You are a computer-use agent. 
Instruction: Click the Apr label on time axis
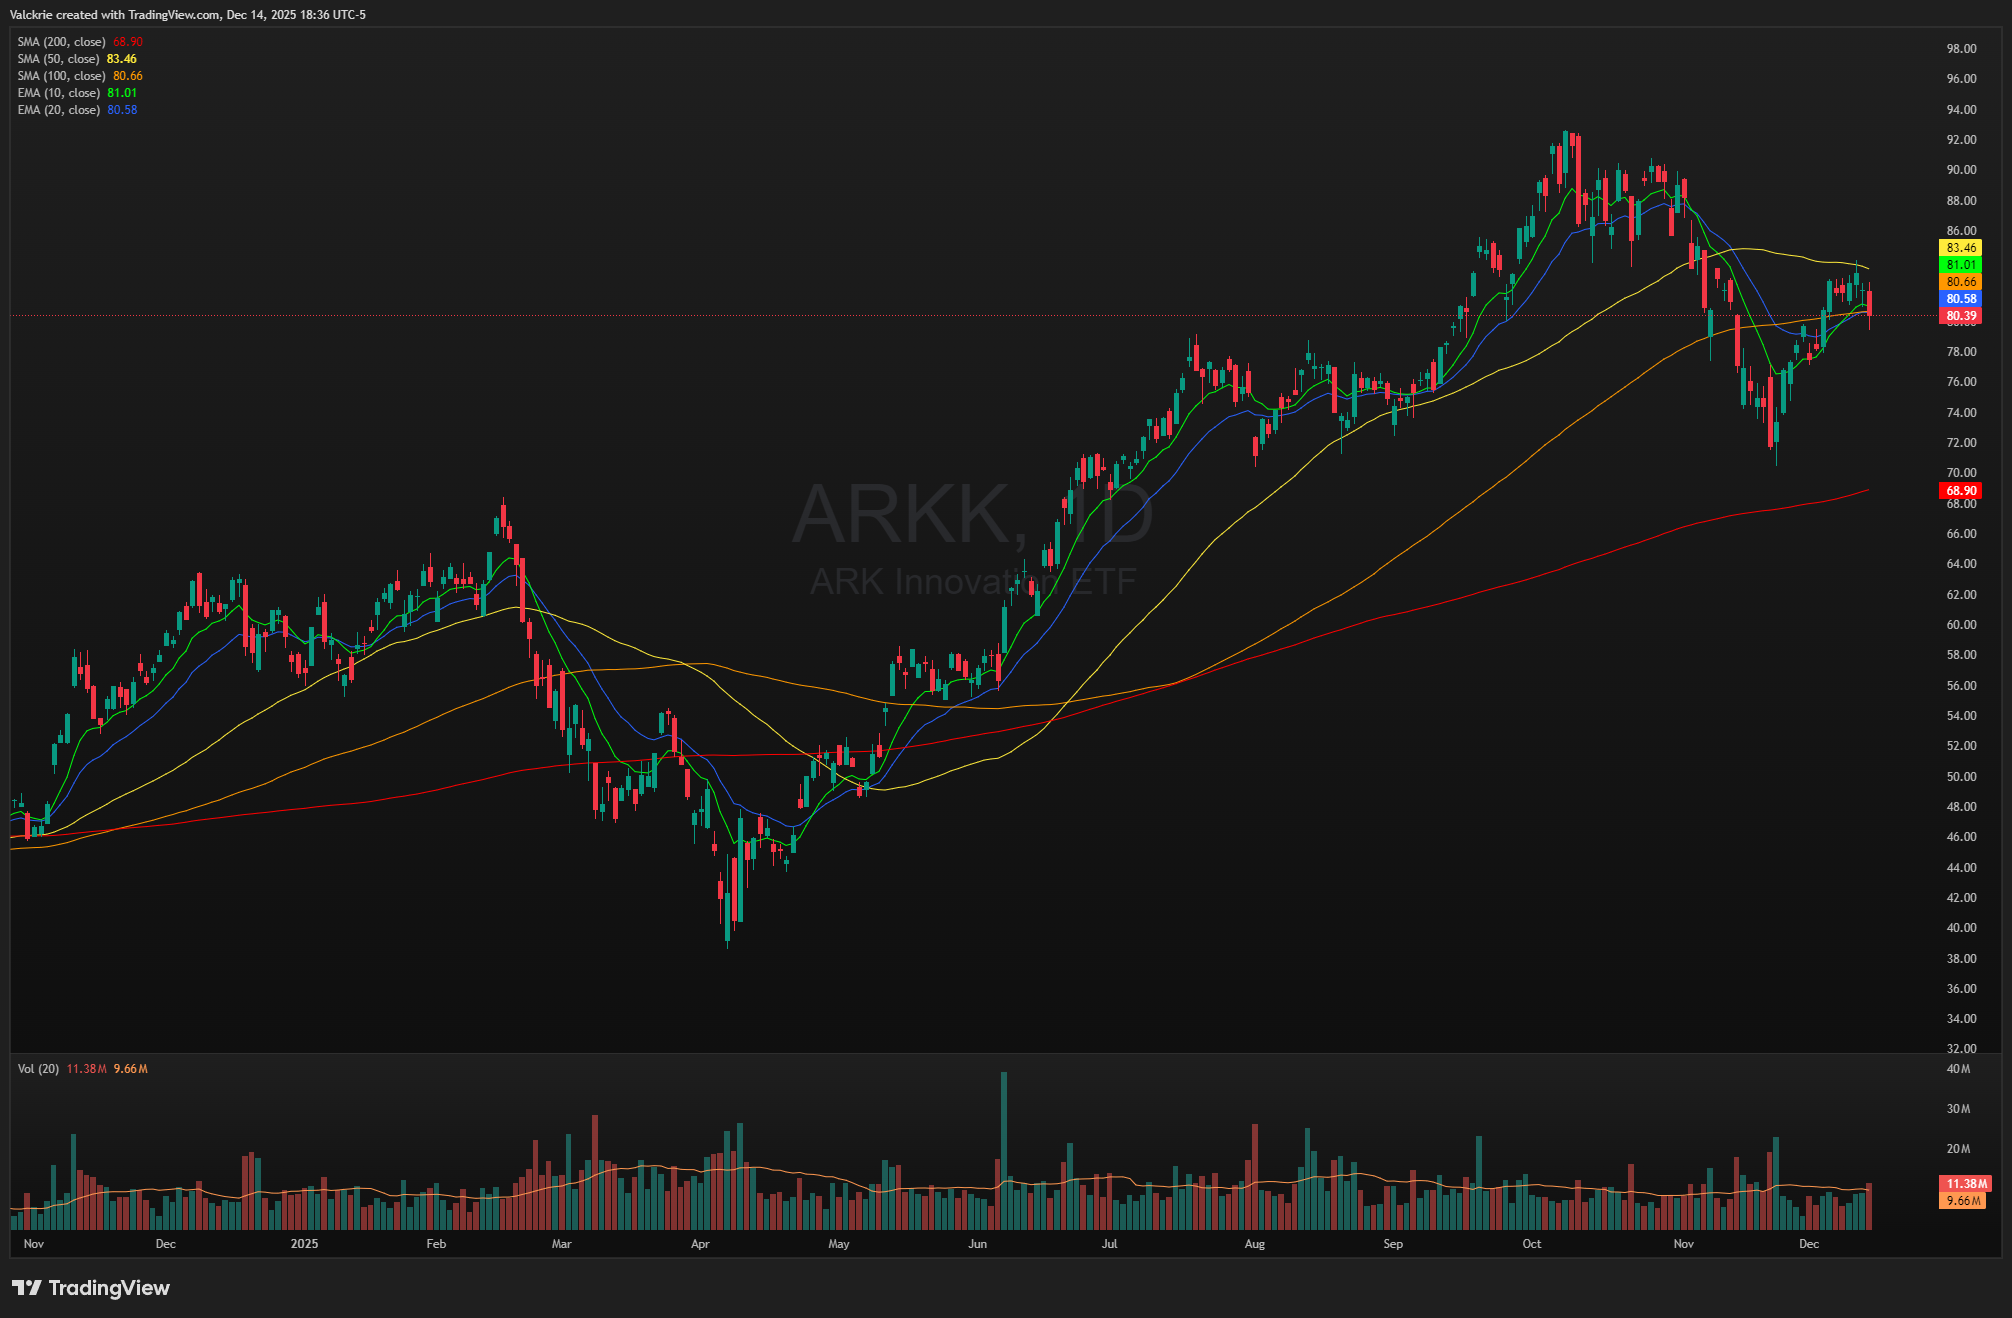pos(700,1244)
